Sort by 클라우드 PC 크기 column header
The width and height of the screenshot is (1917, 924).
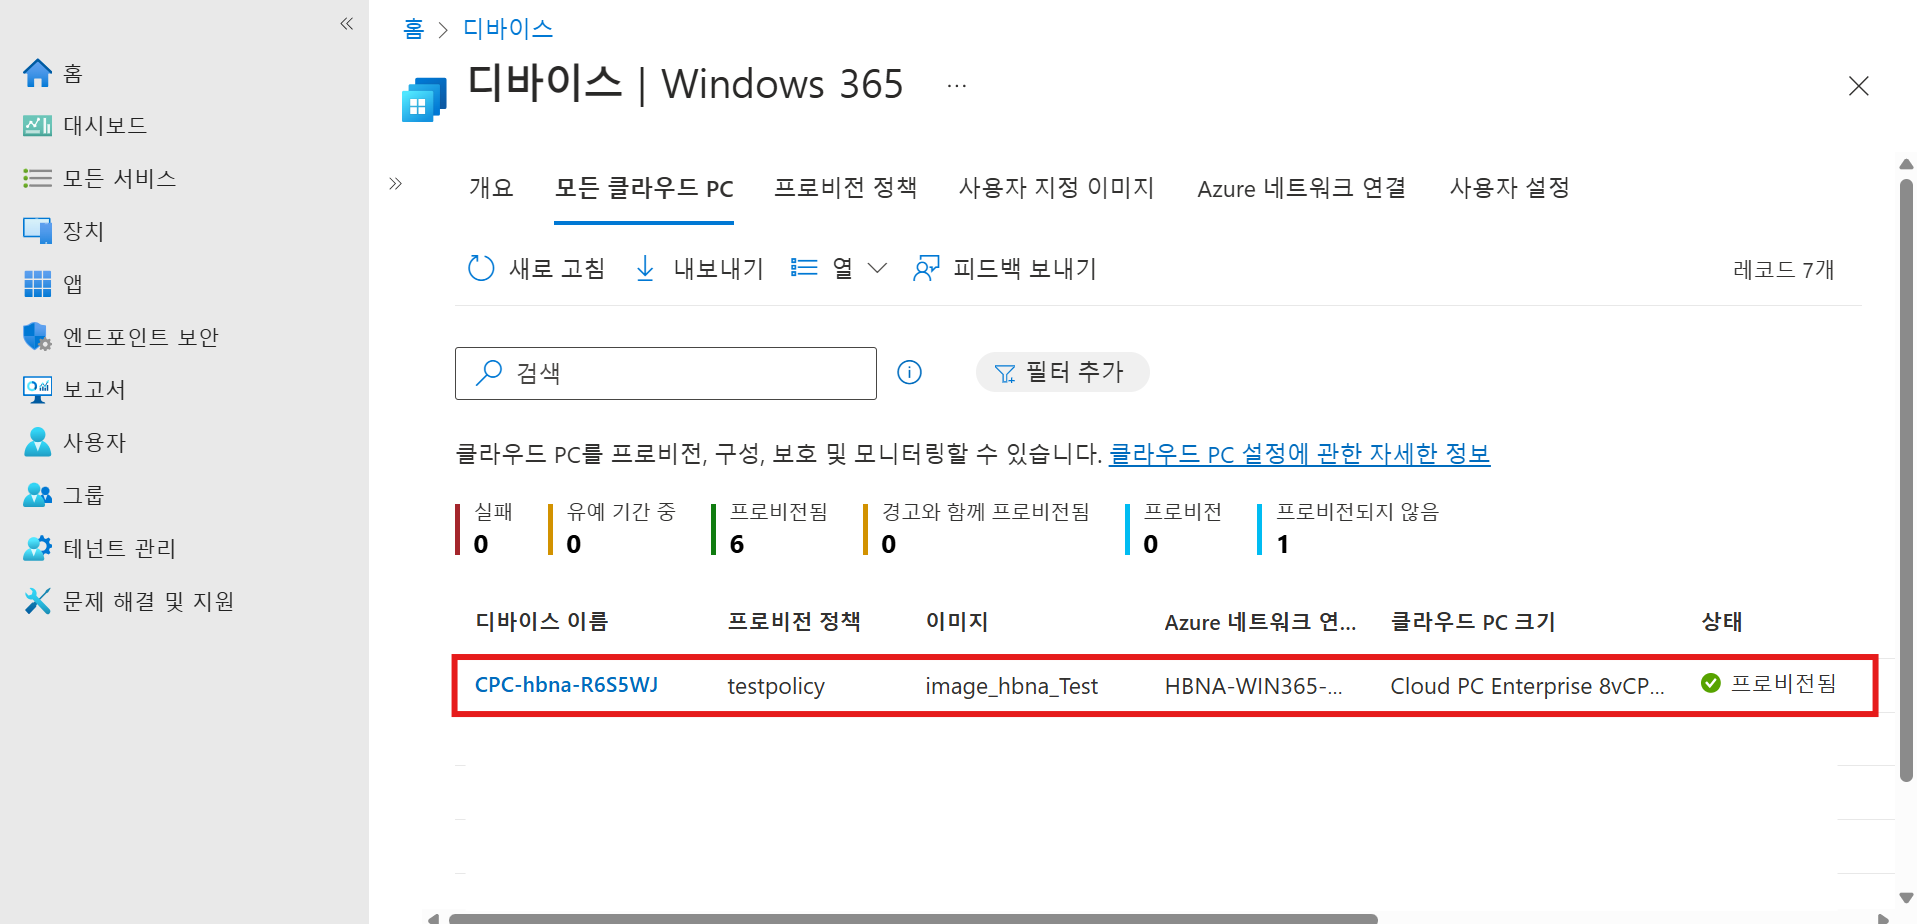click(x=1473, y=621)
